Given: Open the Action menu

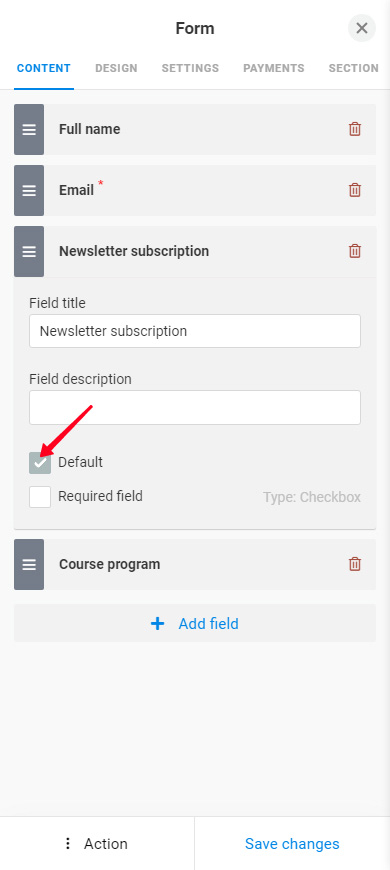Looking at the screenshot, I should [x=97, y=843].
